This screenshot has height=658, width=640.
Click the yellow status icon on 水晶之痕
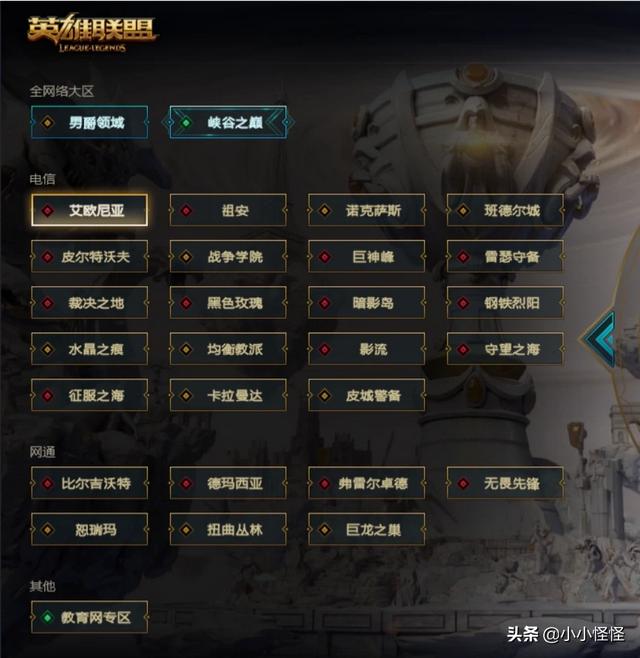click(47, 349)
